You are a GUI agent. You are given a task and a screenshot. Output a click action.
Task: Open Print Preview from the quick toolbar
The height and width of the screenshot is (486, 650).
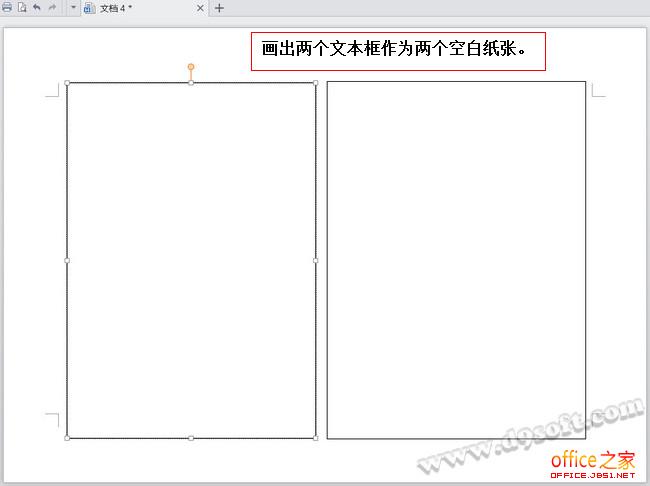[22, 7]
